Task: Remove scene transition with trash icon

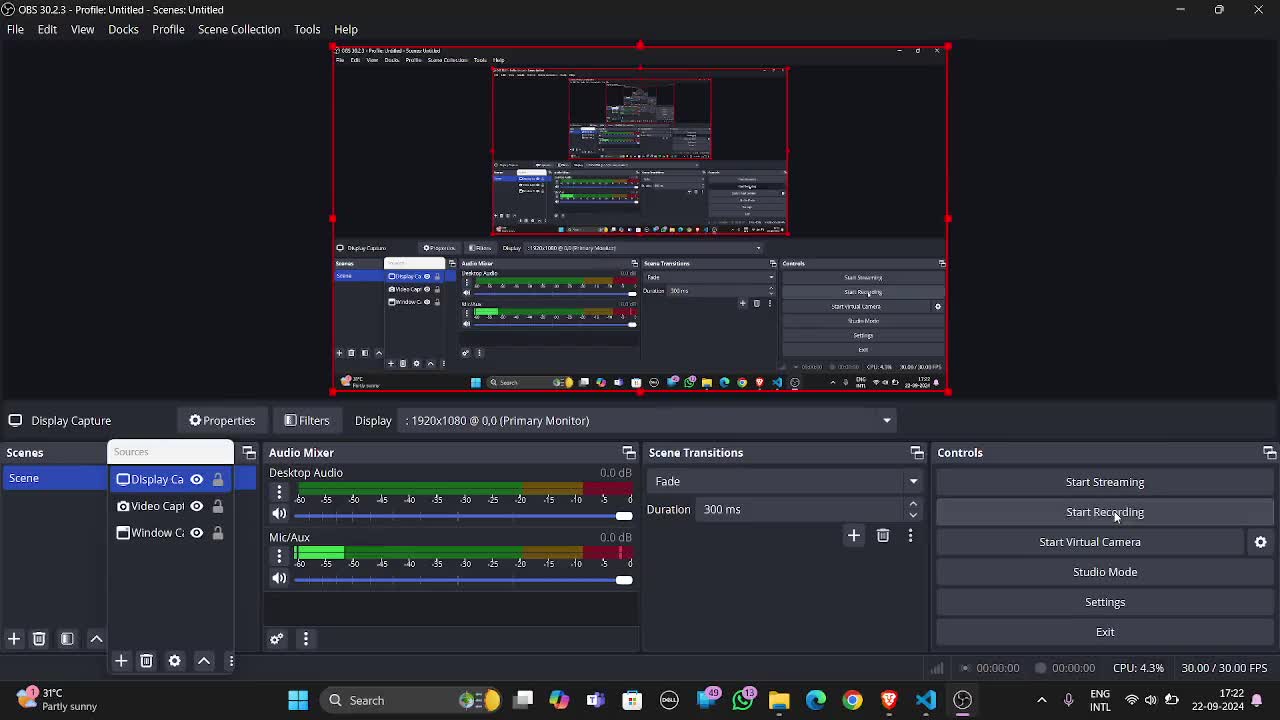Action: pos(883,536)
